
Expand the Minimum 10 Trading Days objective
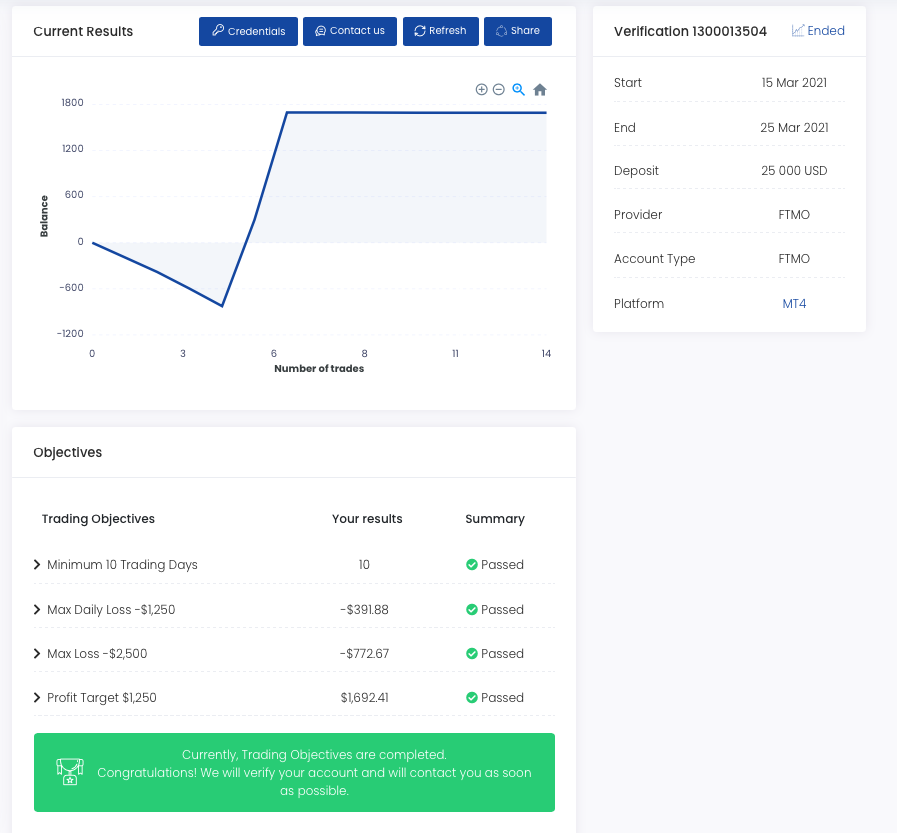click(x=38, y=565)
